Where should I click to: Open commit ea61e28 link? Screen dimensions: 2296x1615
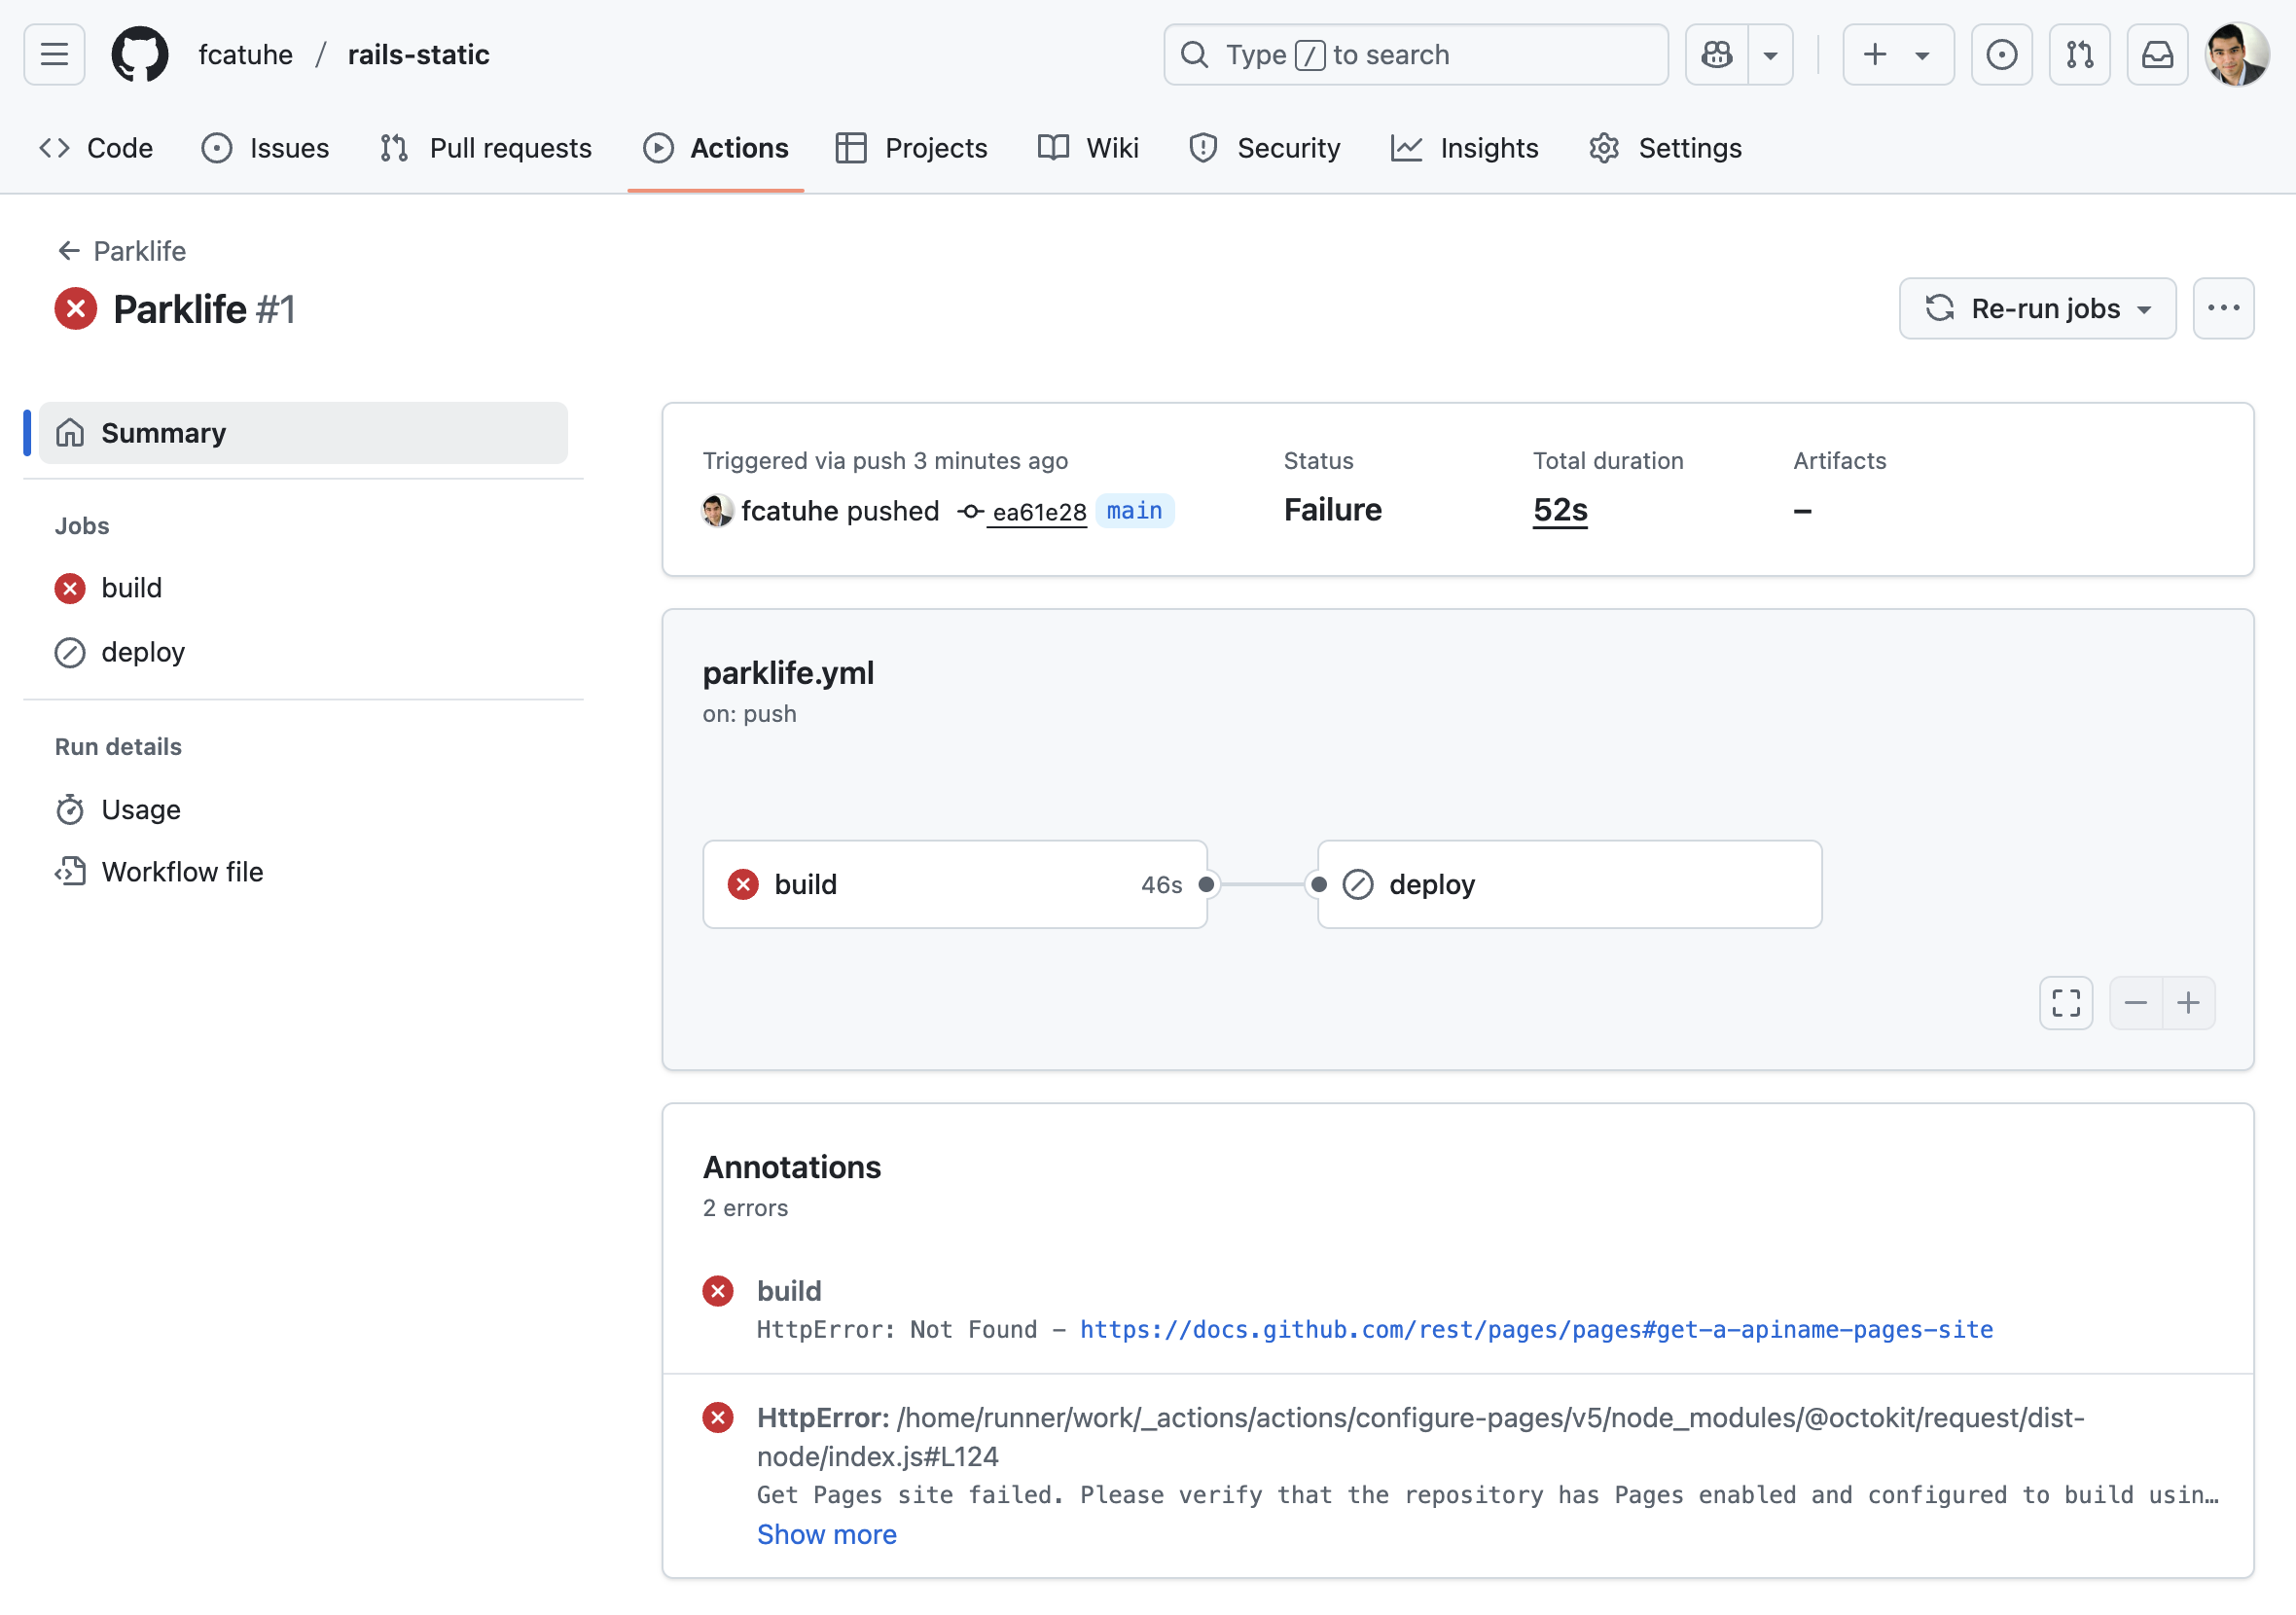(x=1038, y=512)
